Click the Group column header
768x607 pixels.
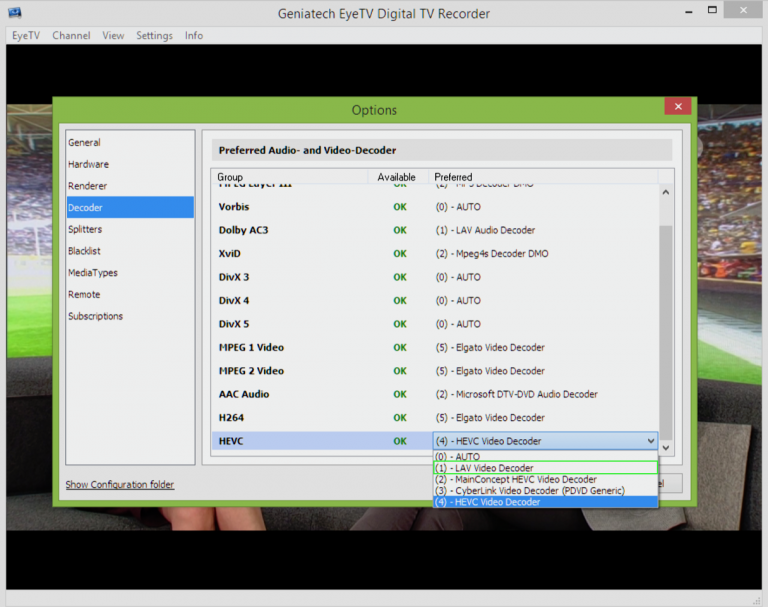point(289,177)
